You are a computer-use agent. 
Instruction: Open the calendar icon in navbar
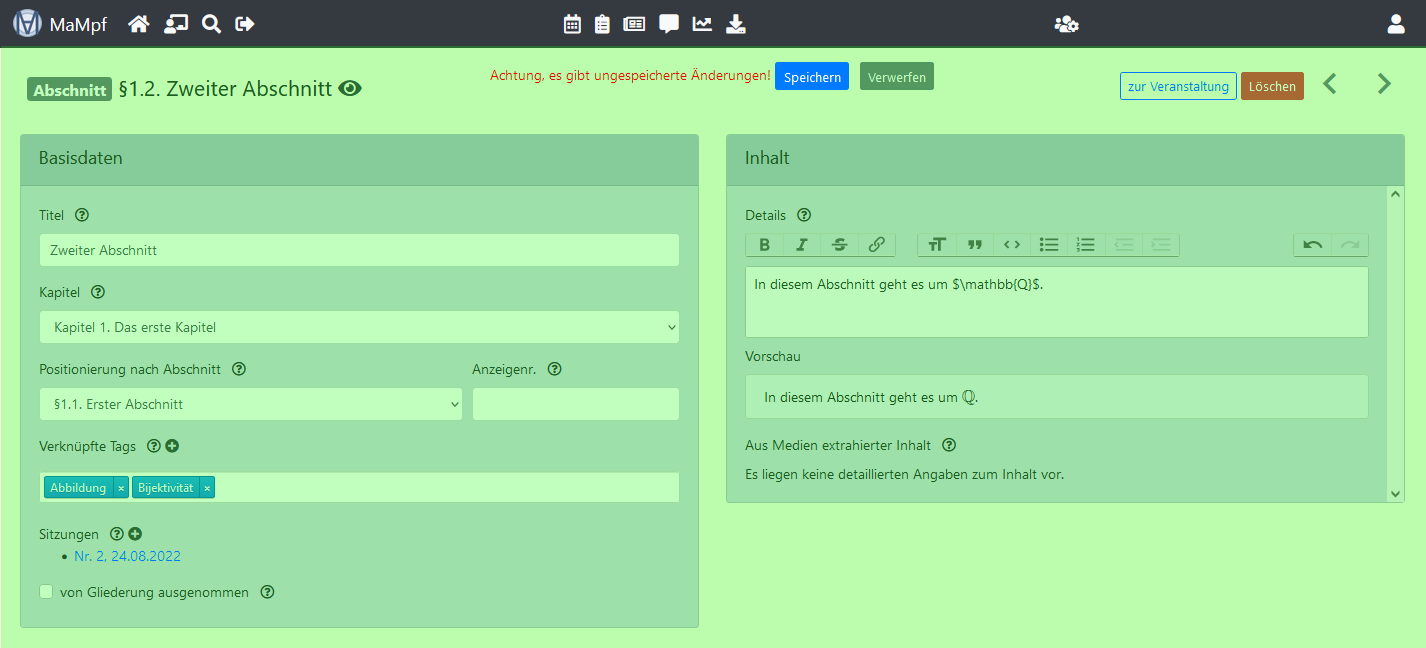(572, 24)
